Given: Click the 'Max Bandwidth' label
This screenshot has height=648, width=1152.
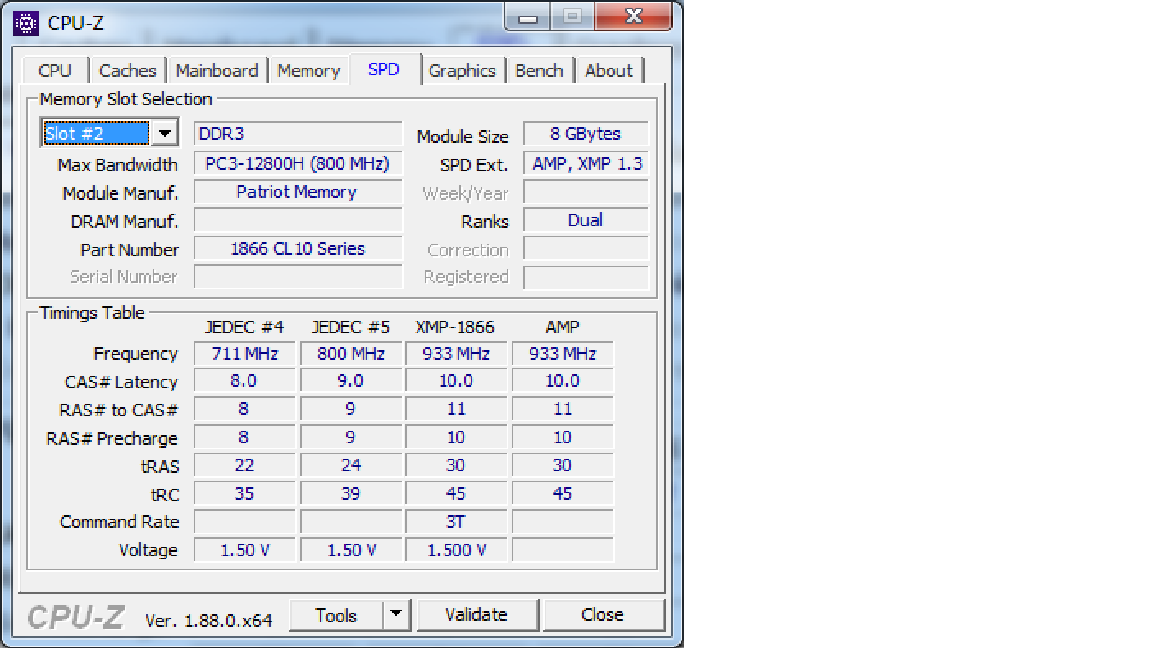Looking at the screenshot, I should [118, 165].
